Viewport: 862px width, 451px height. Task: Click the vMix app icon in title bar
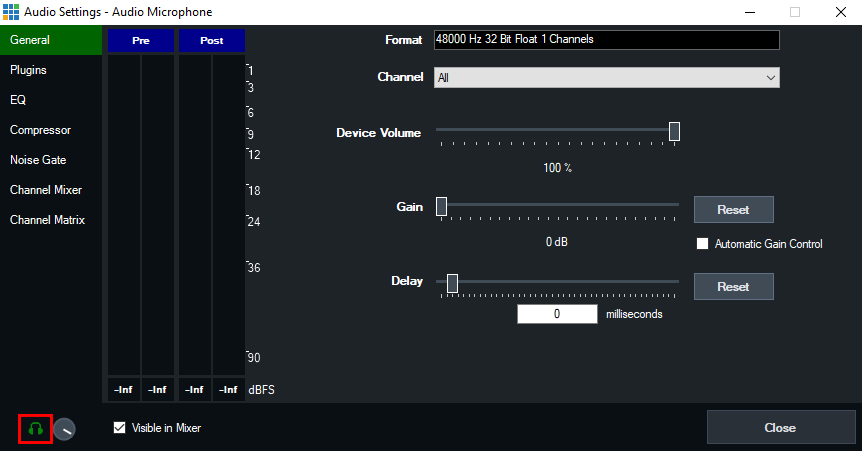pos(11,11)
